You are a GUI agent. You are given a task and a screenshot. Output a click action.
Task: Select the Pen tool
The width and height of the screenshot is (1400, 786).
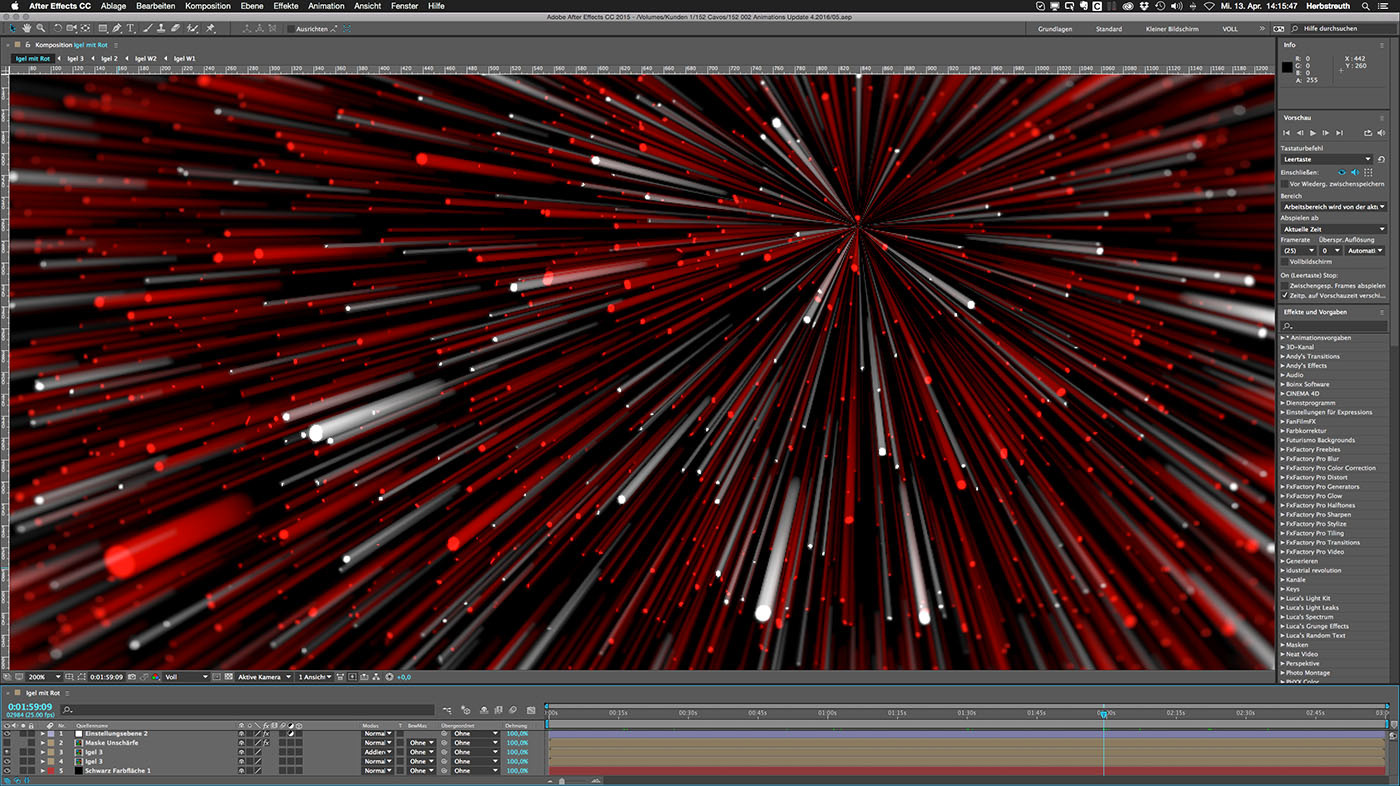point(116,28)
